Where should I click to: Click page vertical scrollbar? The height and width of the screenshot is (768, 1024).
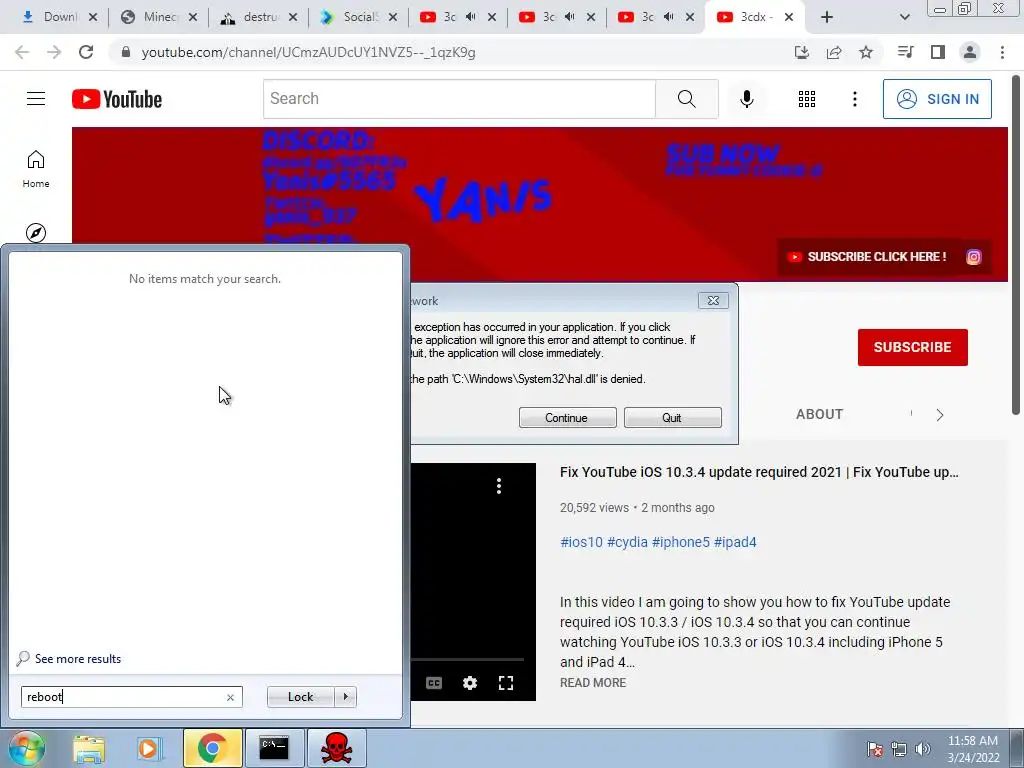point(1016,245)
